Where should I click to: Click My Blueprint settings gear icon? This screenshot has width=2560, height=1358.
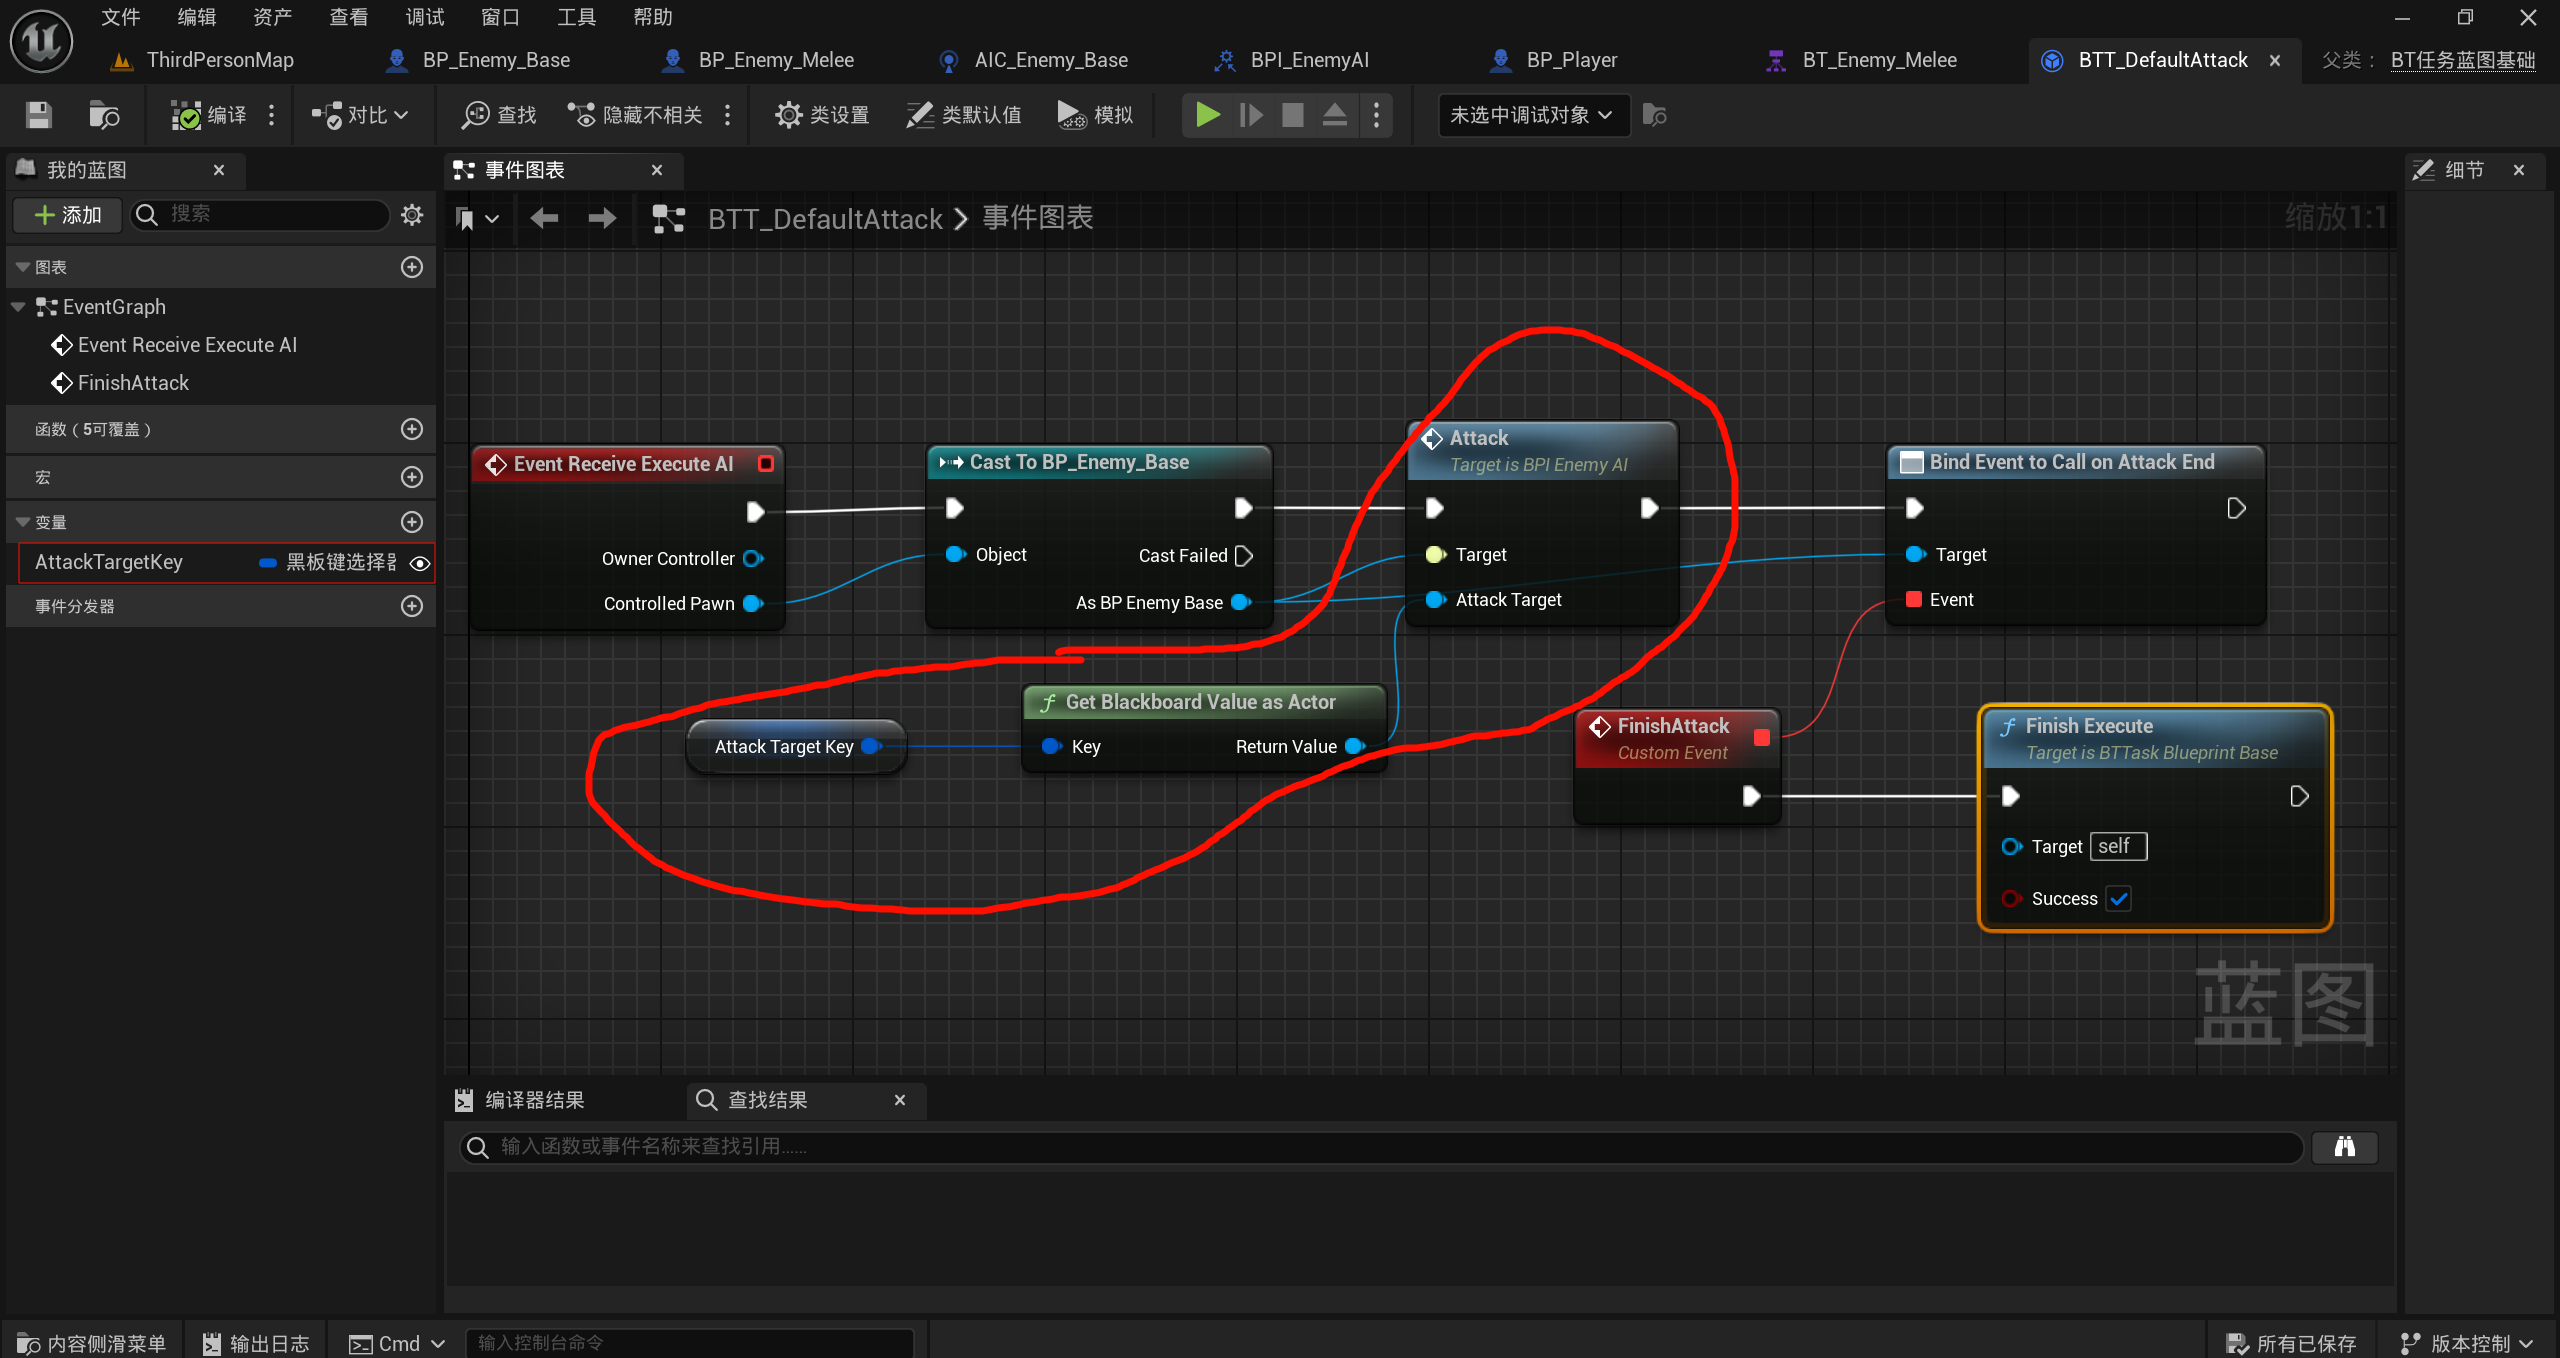pyautogui.click(x=412, y=214)
